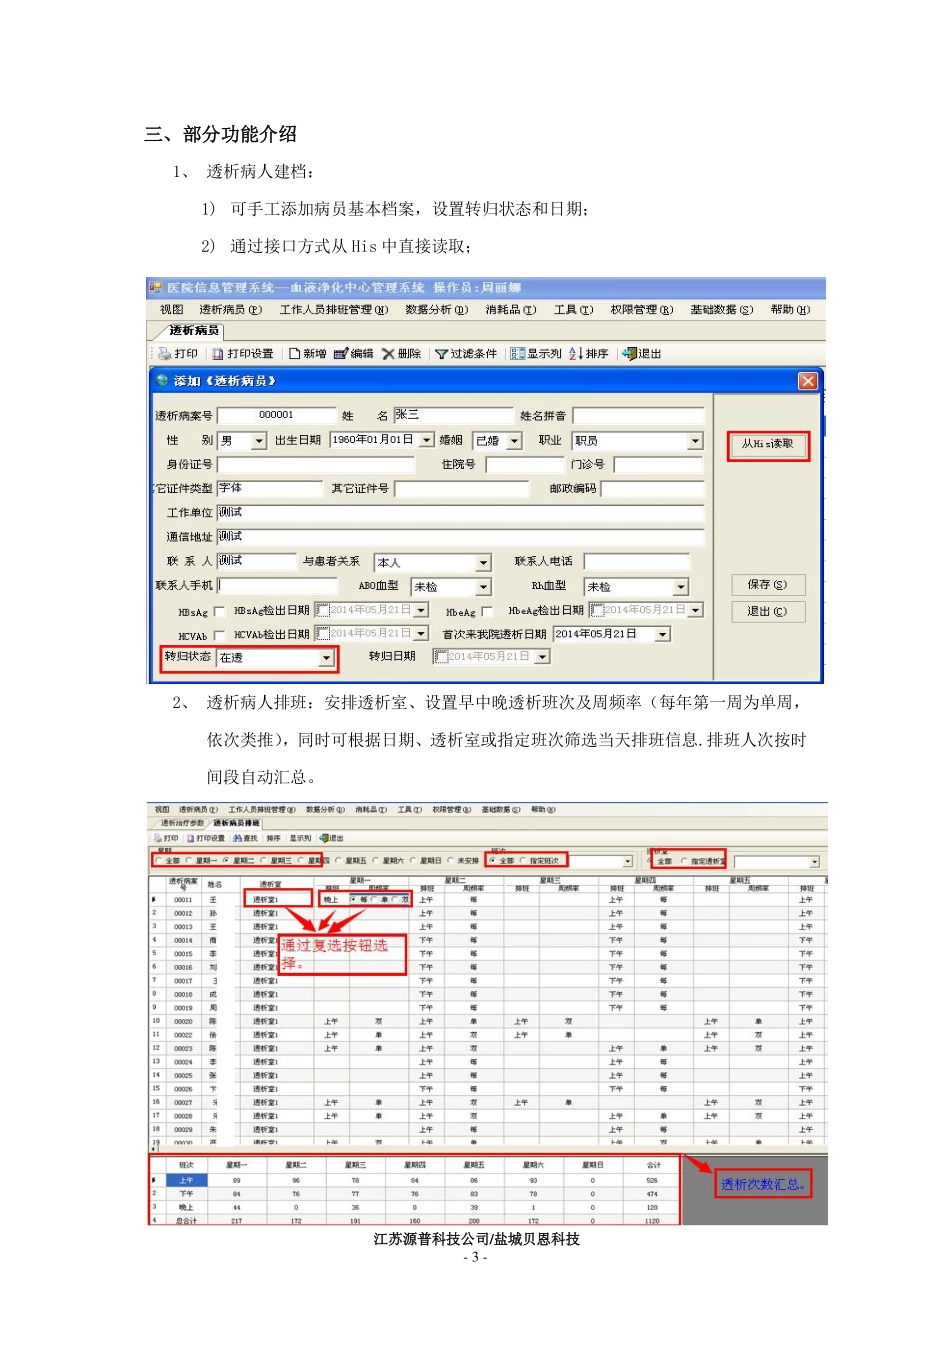Select the 指定班次 radio button
The height and width of the screenshot is (1345, 950).
523,860
